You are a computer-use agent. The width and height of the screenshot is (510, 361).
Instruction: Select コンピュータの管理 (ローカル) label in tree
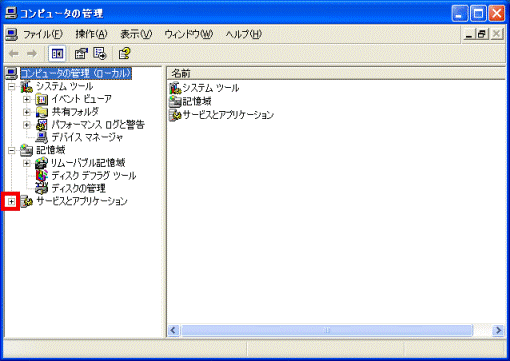pos(76,74)
